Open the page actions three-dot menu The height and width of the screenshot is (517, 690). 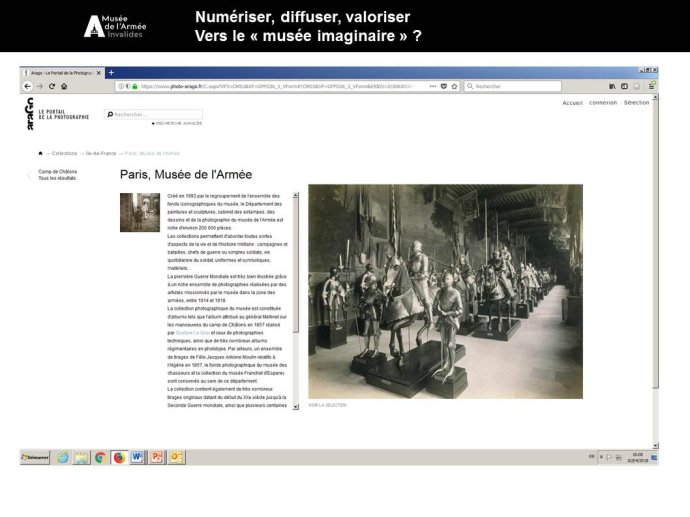433,86
